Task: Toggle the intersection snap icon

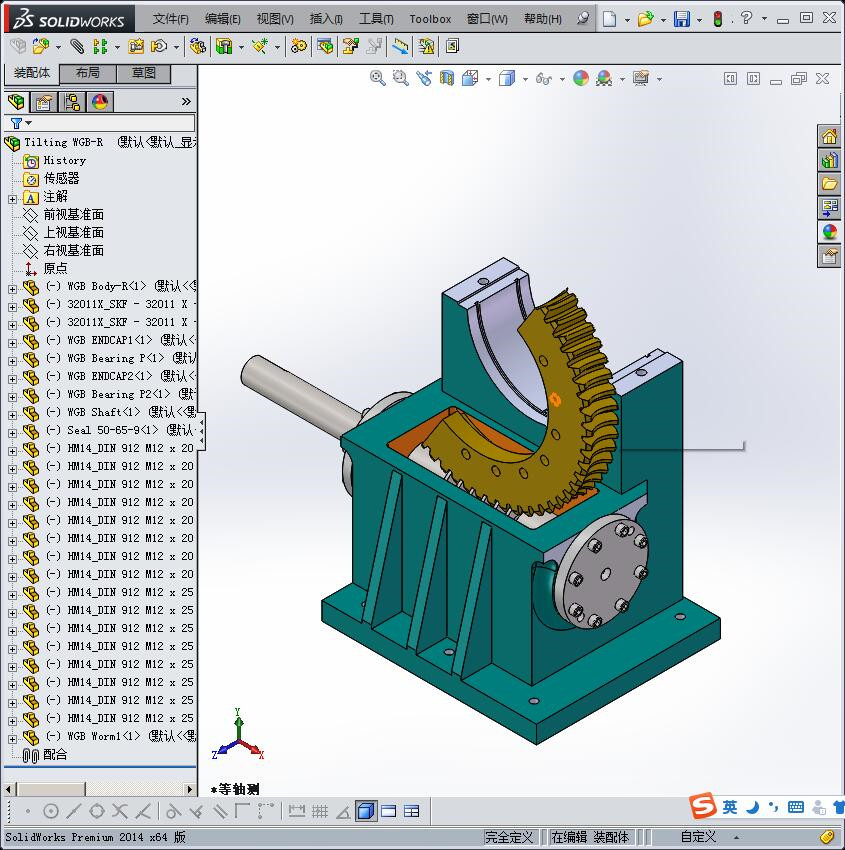Action: (x=120, y=811)
